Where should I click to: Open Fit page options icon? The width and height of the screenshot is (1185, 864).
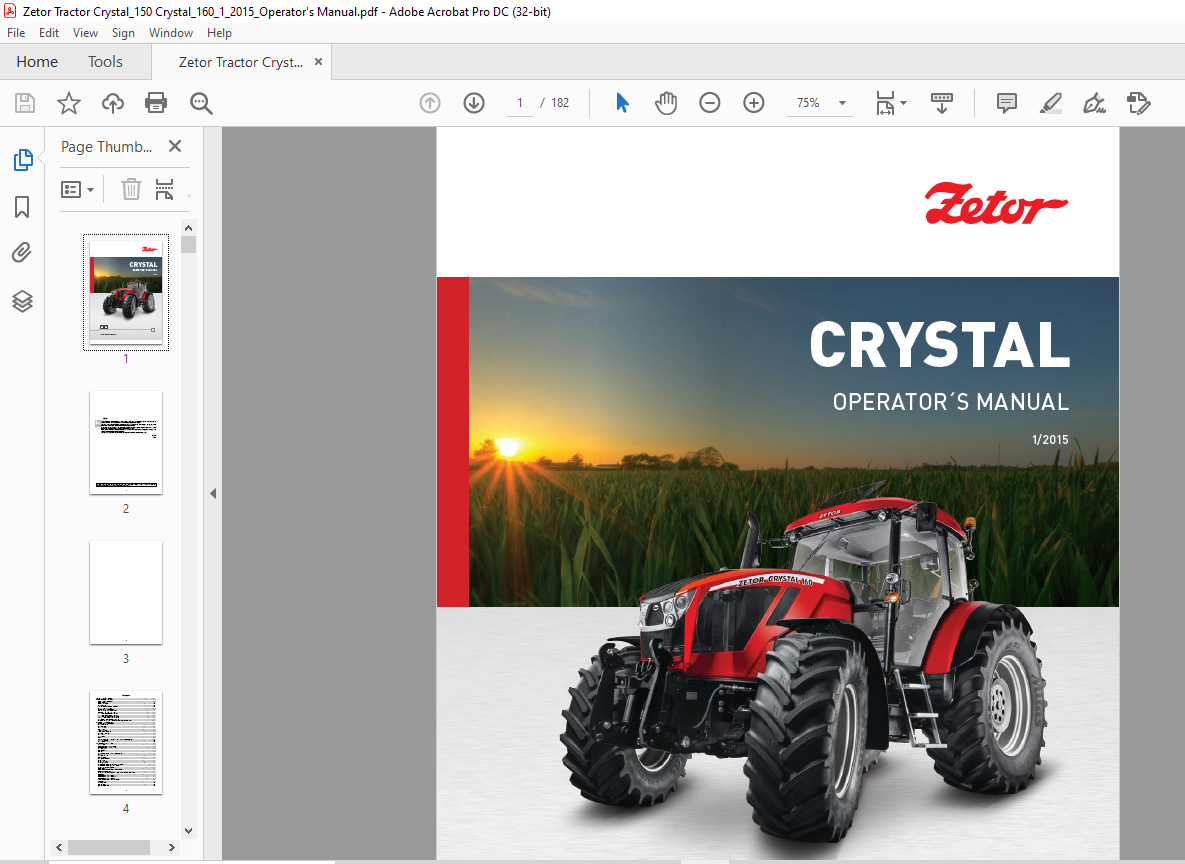pos(885,103)
